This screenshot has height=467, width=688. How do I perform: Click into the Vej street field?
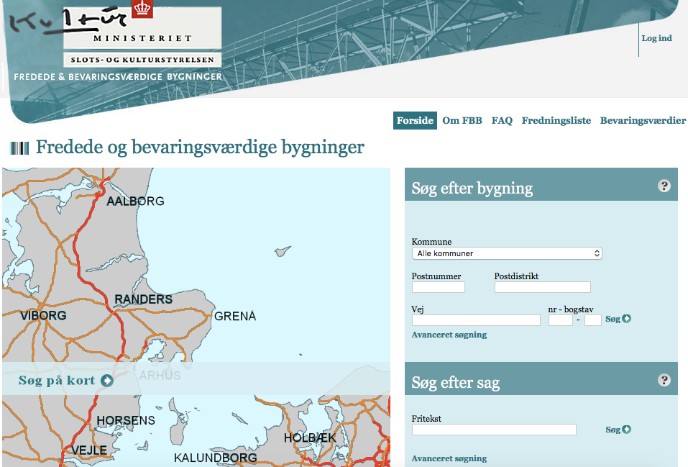(x=476, y=320)
